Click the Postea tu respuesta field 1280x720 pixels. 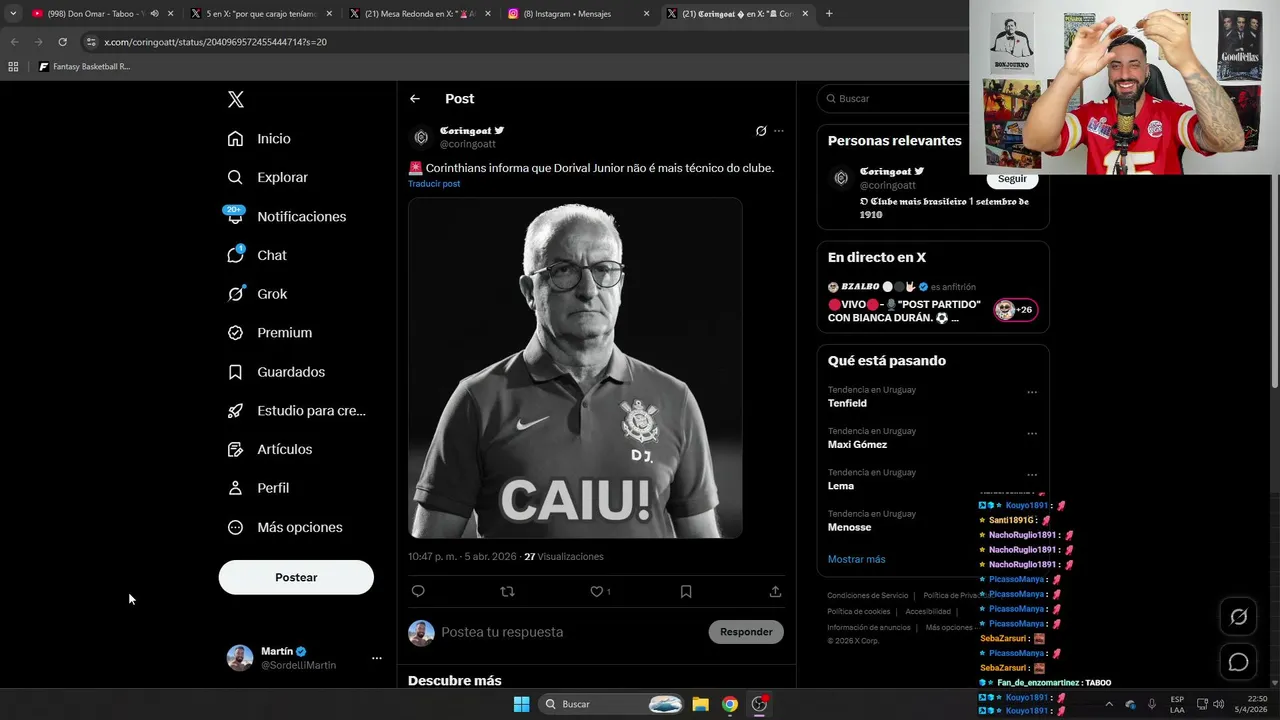570,632
